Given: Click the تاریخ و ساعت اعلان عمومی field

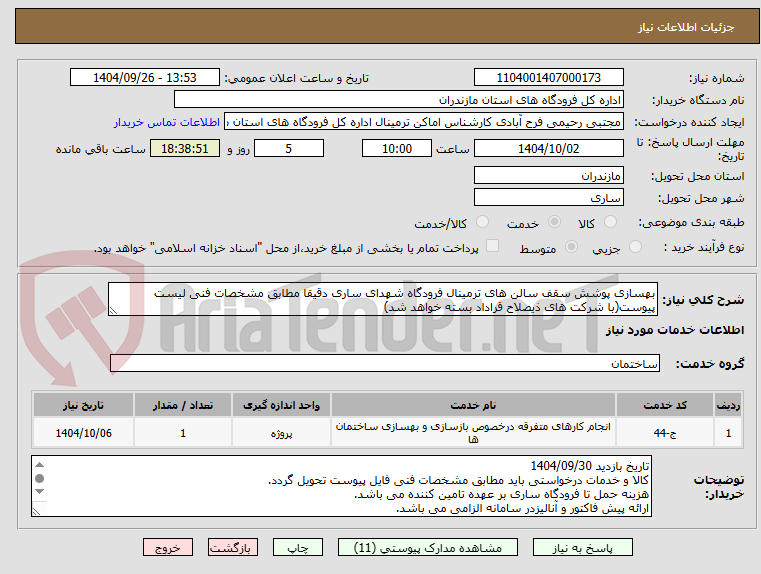Looking at the screenshot, I should click(x=145, y=78).
